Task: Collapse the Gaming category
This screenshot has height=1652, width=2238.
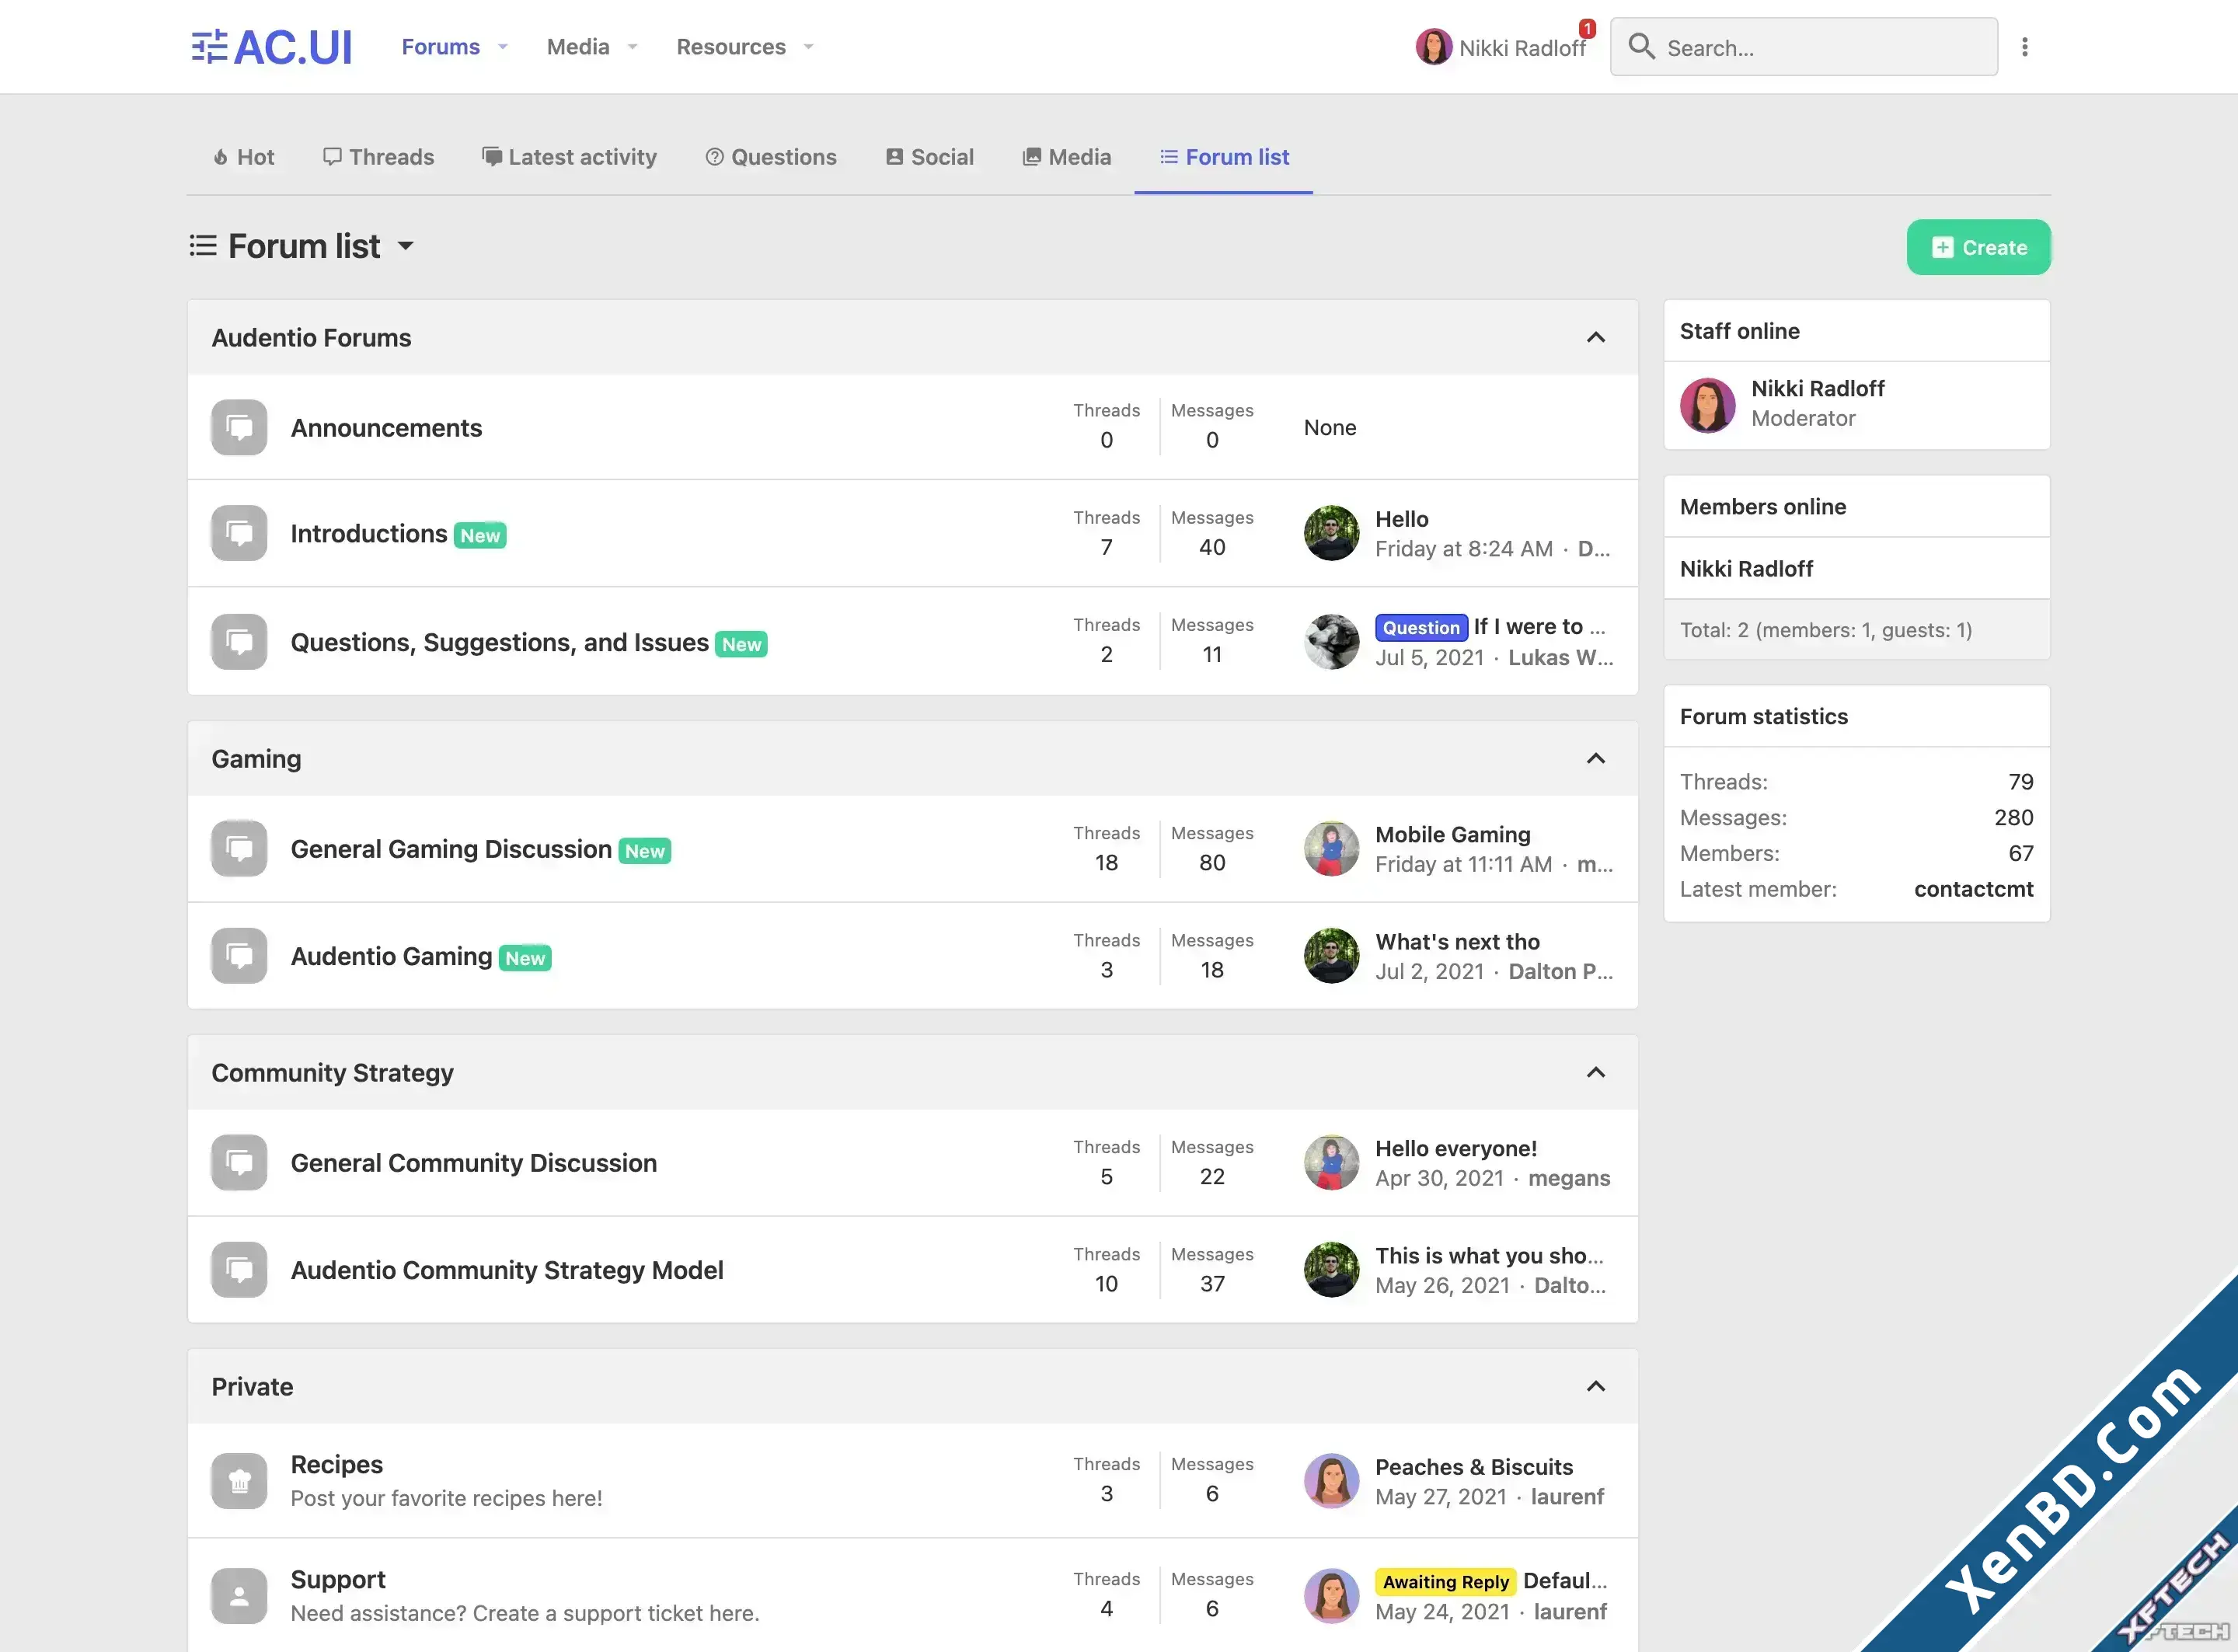Action: [x=1596, y=758]
